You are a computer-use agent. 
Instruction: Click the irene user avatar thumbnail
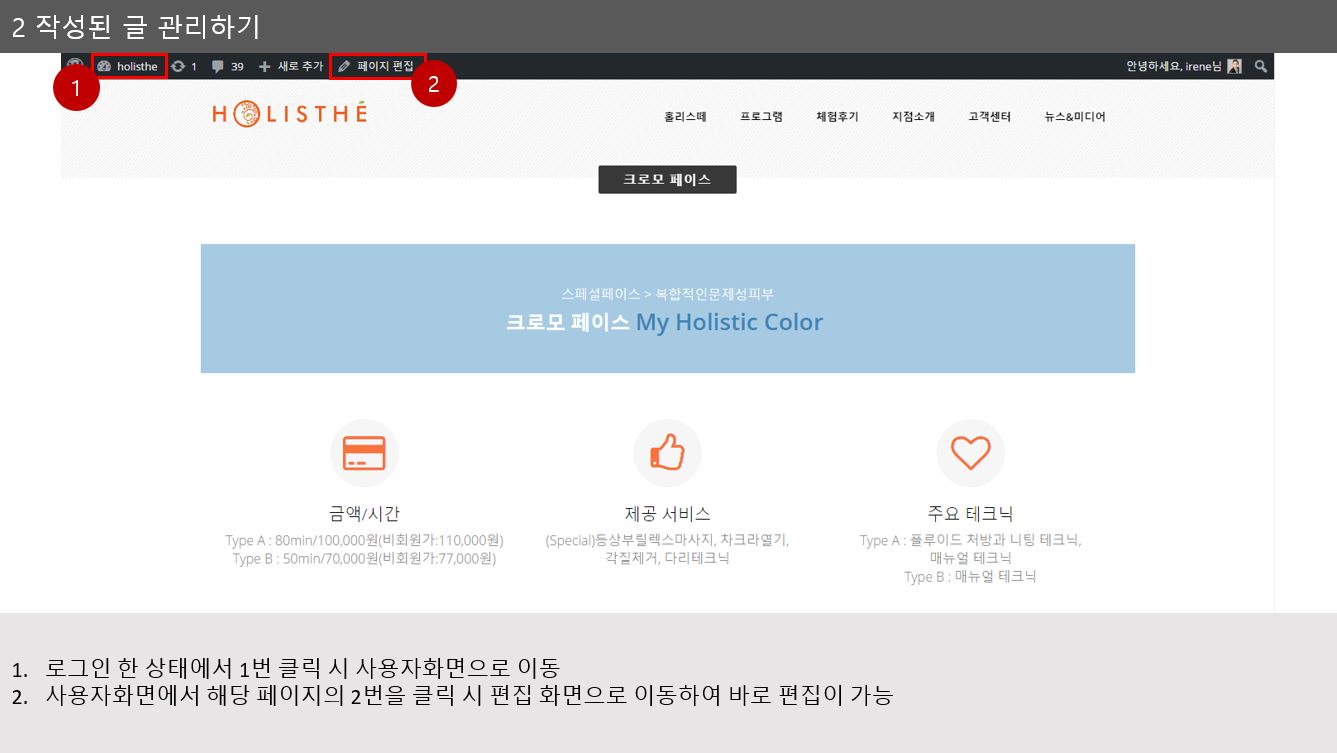coord(1235,66)
